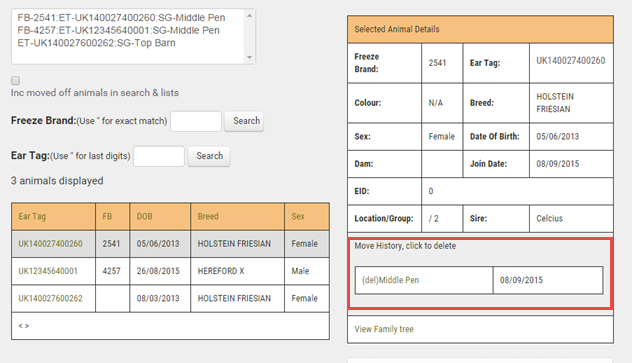
Task: Click Join Date value 08/09/2015
Action: [557, 164]
